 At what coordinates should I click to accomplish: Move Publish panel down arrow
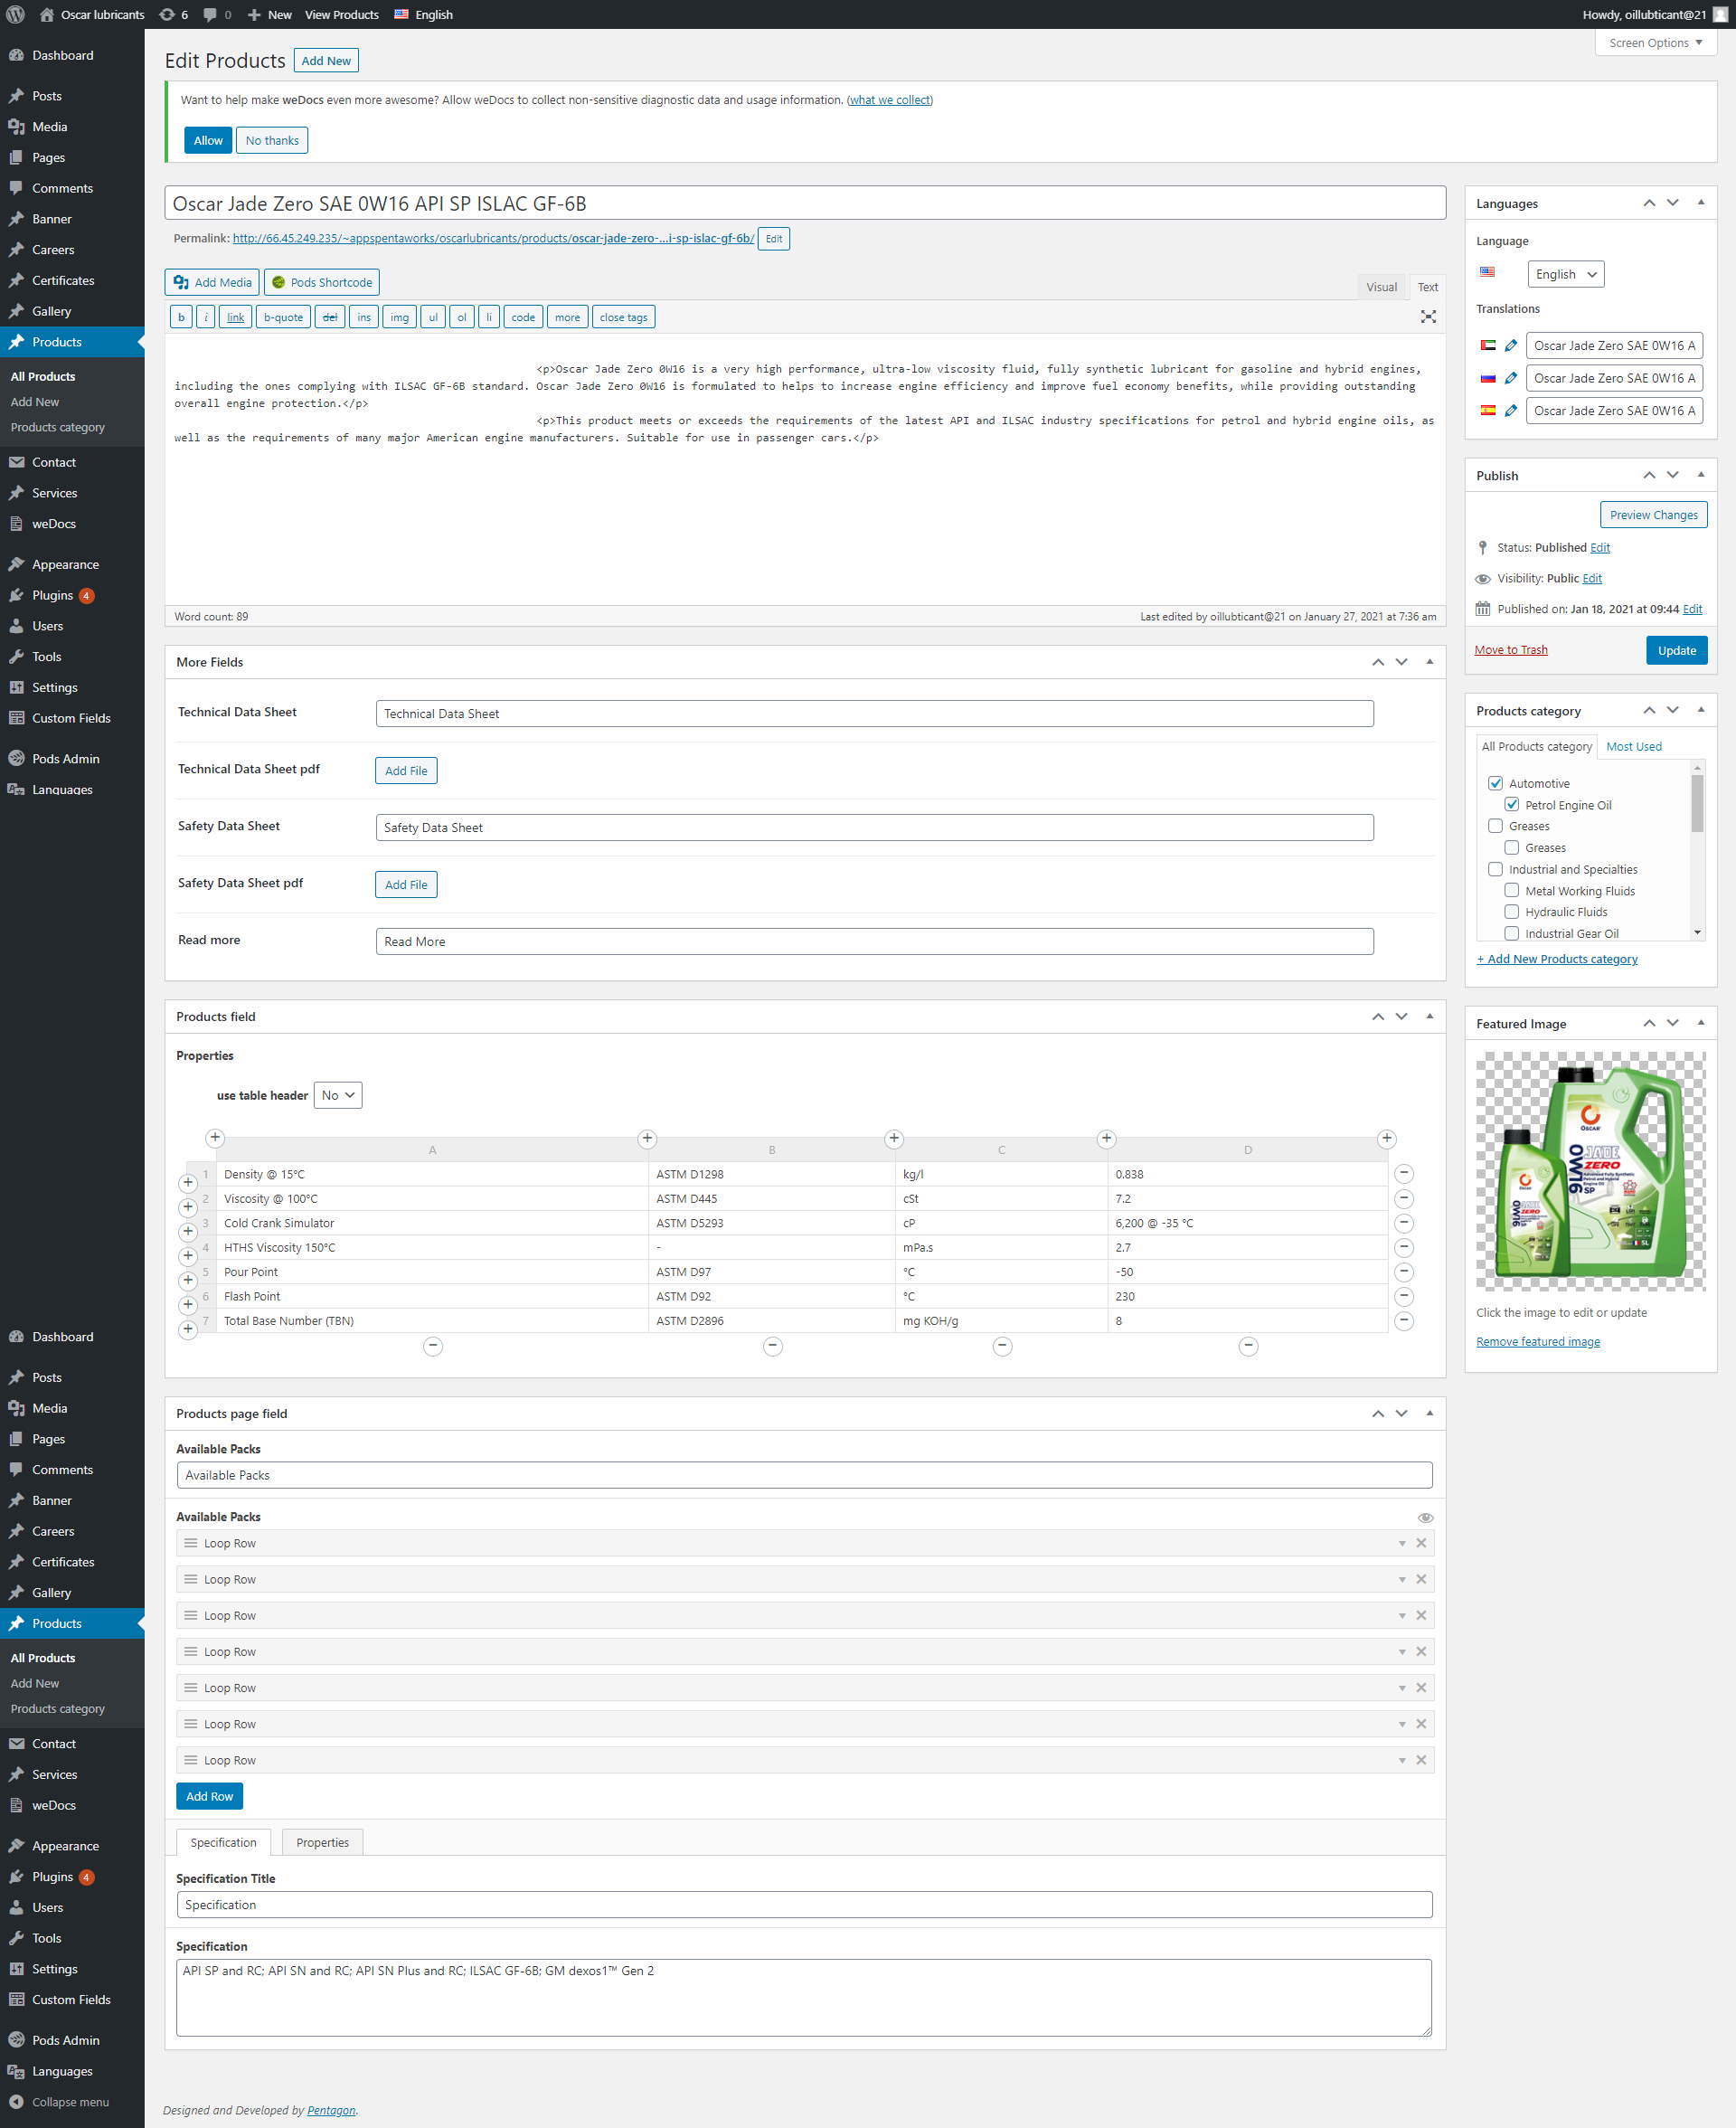point(1673,475)
